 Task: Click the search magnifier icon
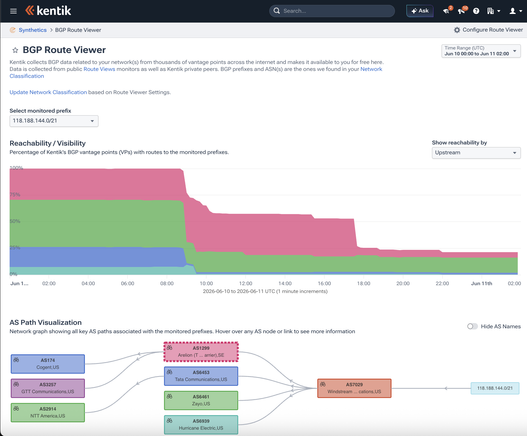(x=277, y=11)
